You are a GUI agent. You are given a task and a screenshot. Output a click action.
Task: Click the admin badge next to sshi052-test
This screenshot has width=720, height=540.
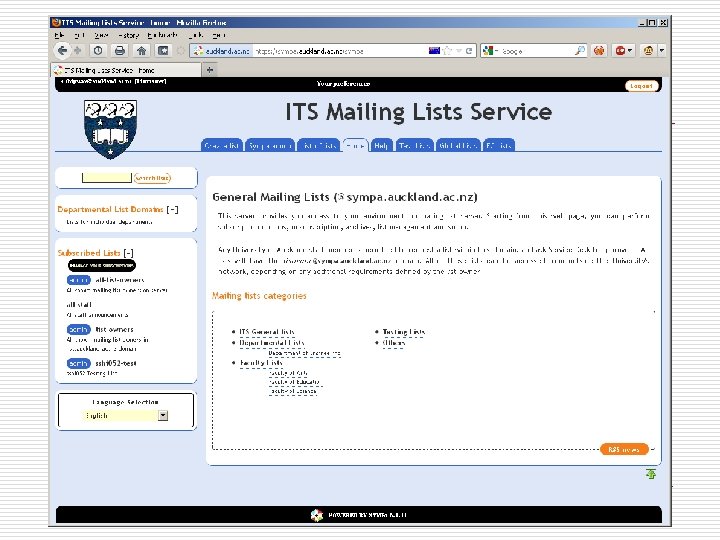(79, 363)
